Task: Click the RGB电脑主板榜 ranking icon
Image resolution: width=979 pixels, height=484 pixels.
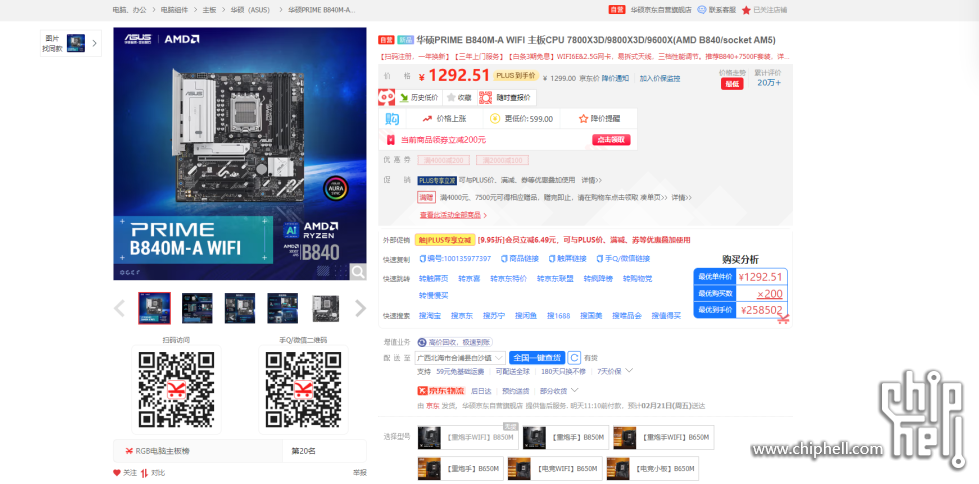Action: point(128,451)
